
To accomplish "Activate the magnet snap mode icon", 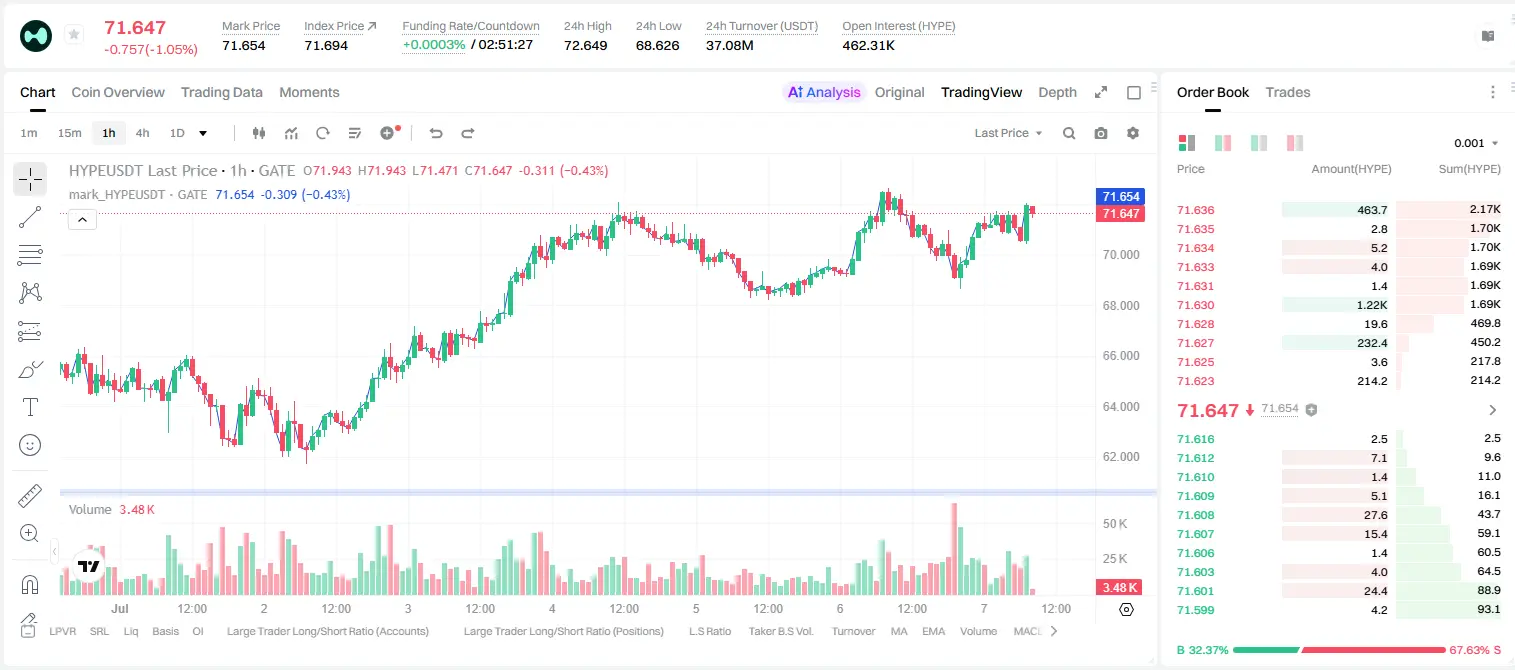I will coord(30,584).
